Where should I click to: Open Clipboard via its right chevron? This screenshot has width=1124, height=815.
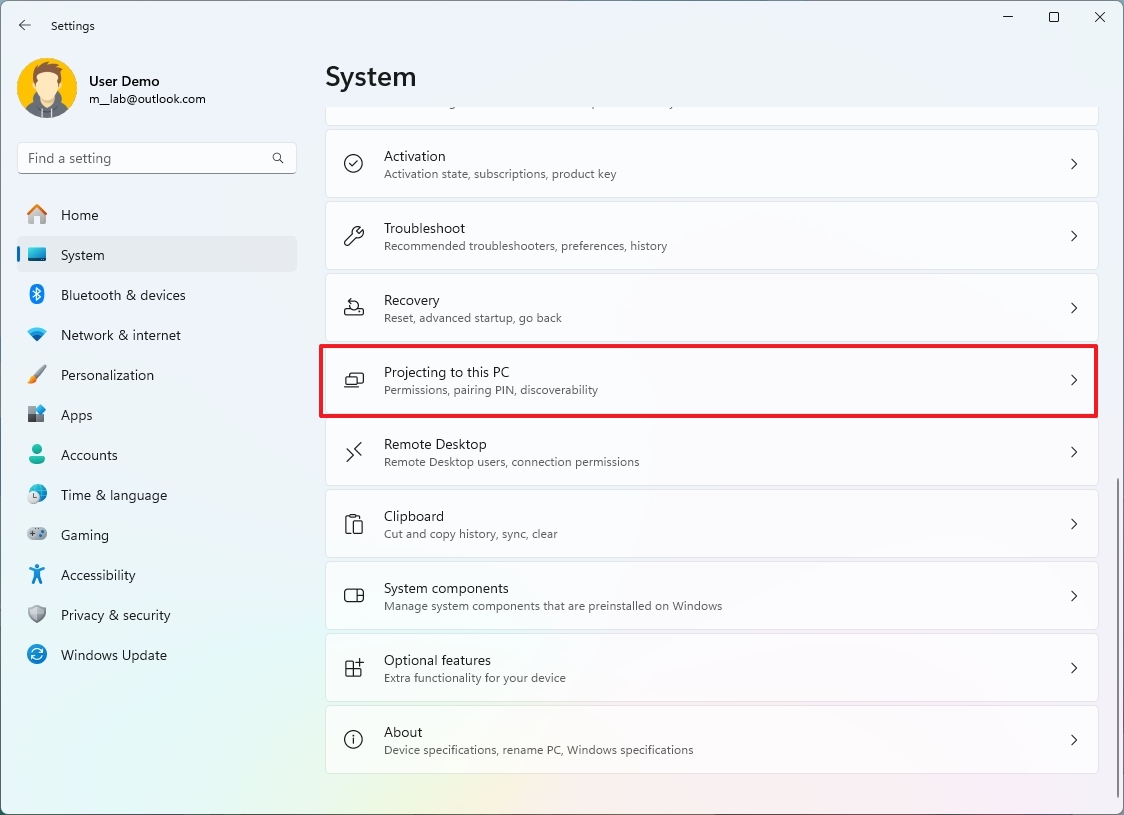click(1074, 524)
